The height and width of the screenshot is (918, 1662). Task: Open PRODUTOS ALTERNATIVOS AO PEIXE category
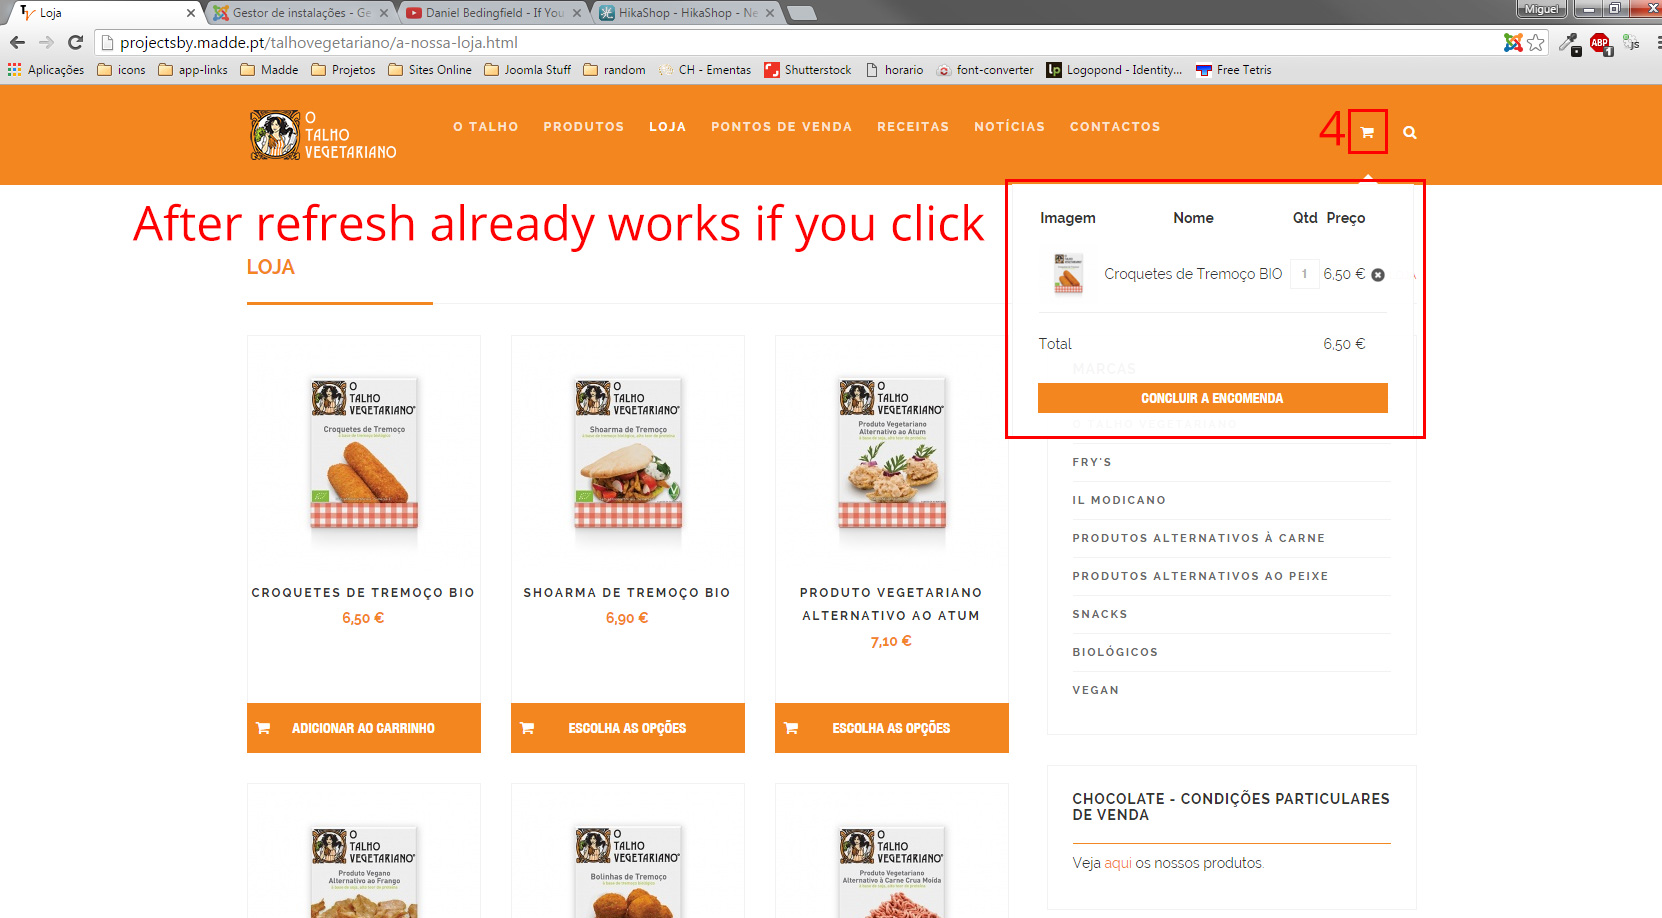(x=1201, y=576)
